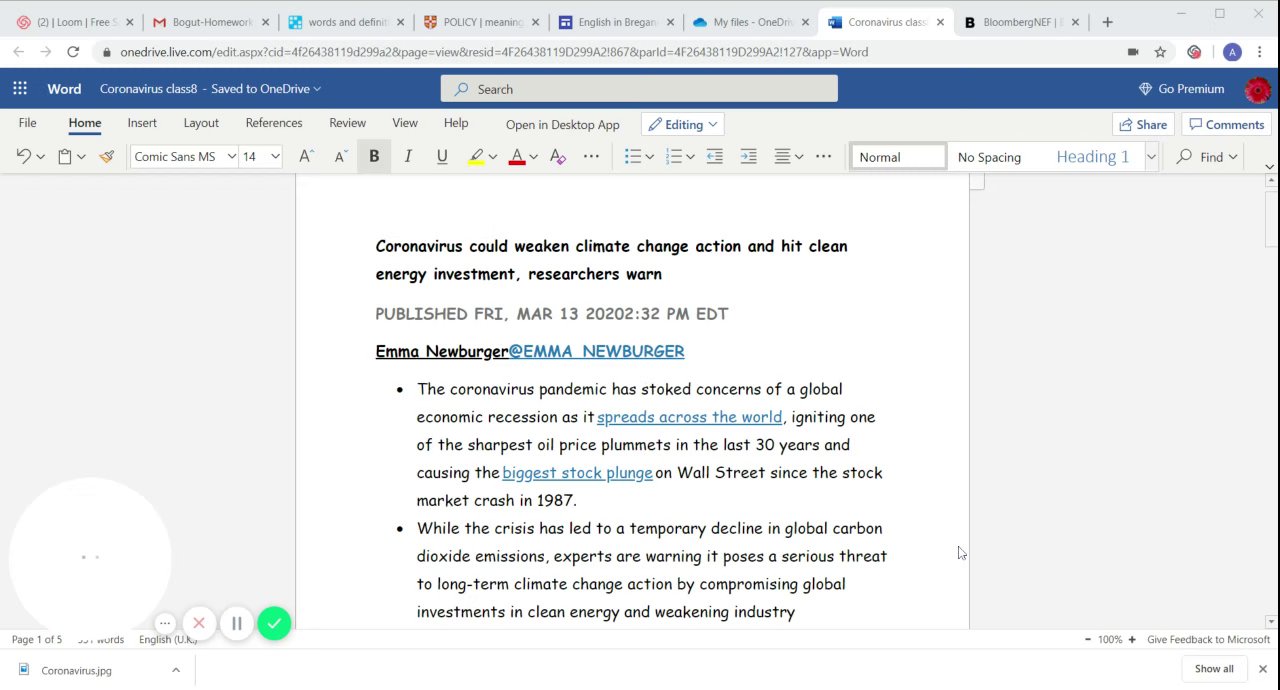Open font color dropdown arrow

coord(533,157)
